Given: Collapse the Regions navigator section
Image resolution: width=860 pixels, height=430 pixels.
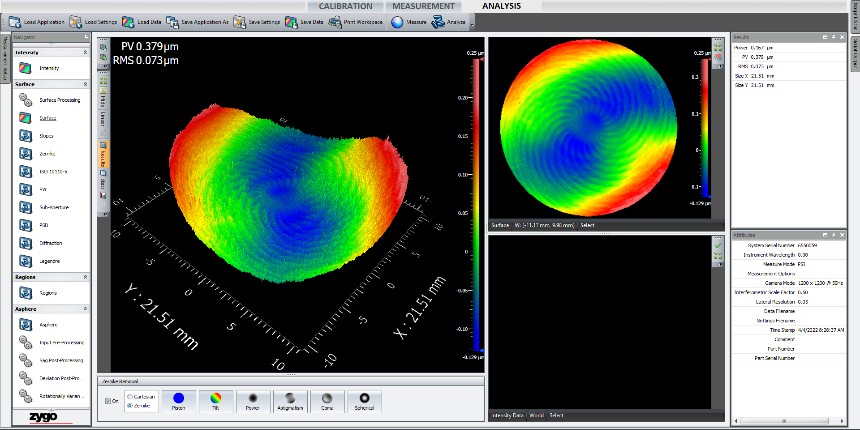Looking at the screenshot, I should coord(86,276).
